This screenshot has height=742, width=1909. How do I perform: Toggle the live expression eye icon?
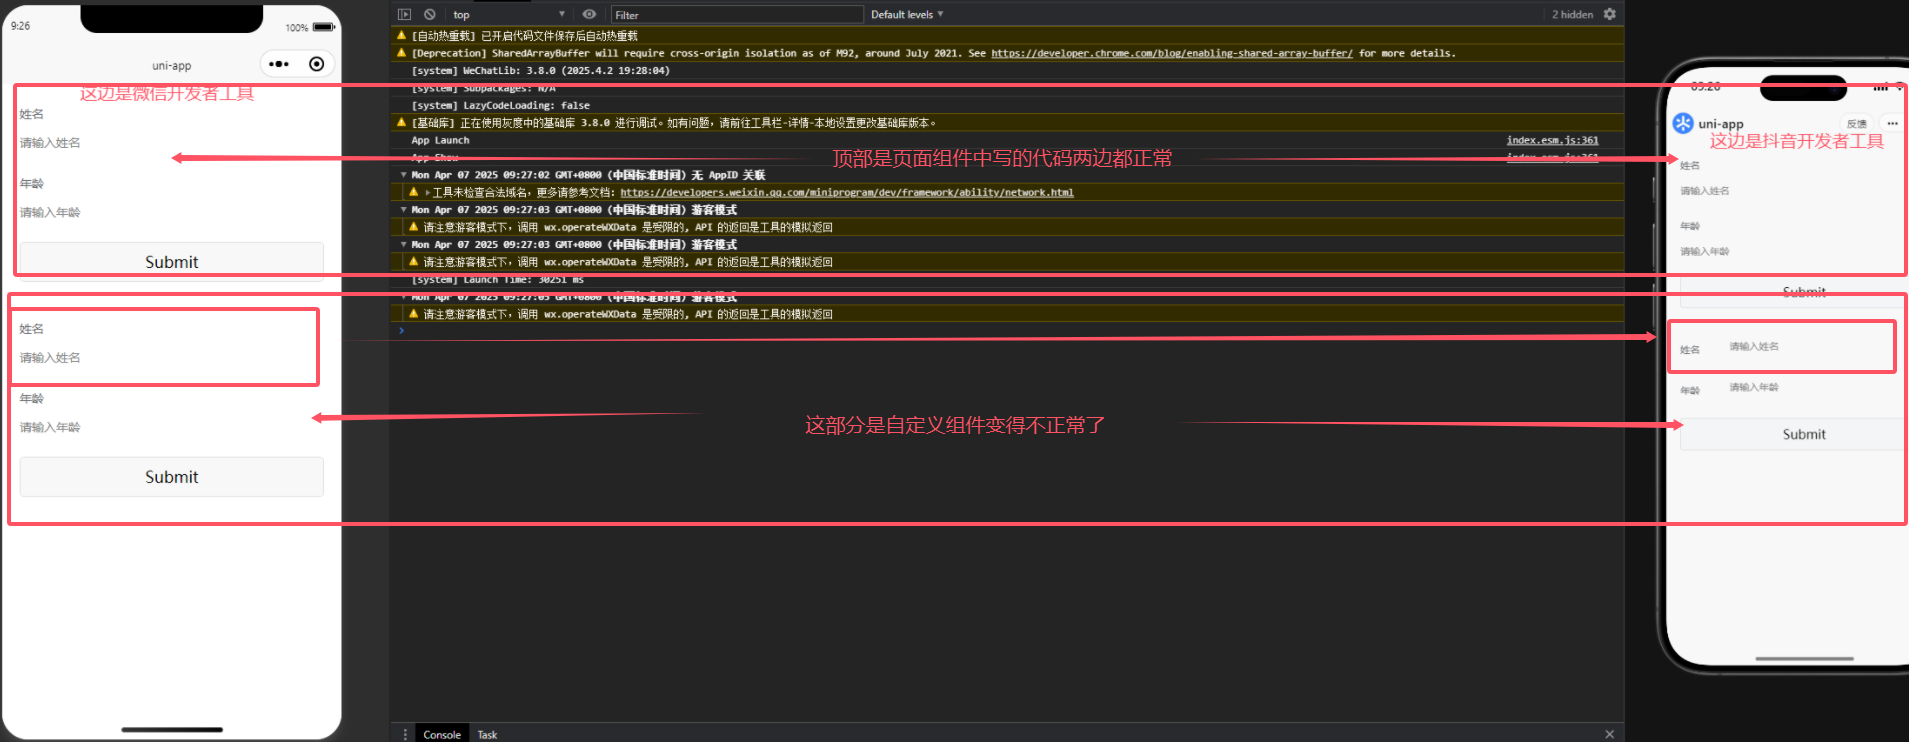click(589, 14)
